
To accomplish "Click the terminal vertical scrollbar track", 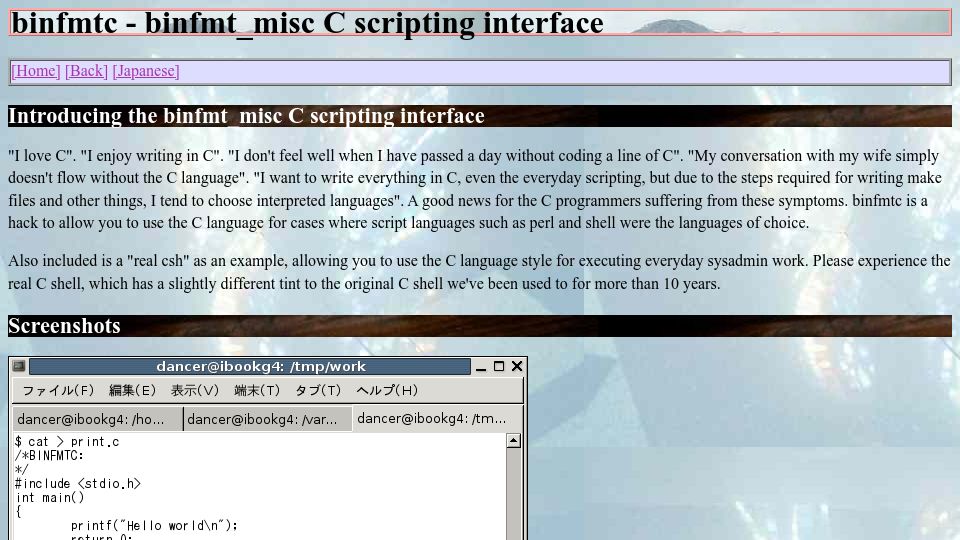I will pyautogui.click(x=514, y=493).
